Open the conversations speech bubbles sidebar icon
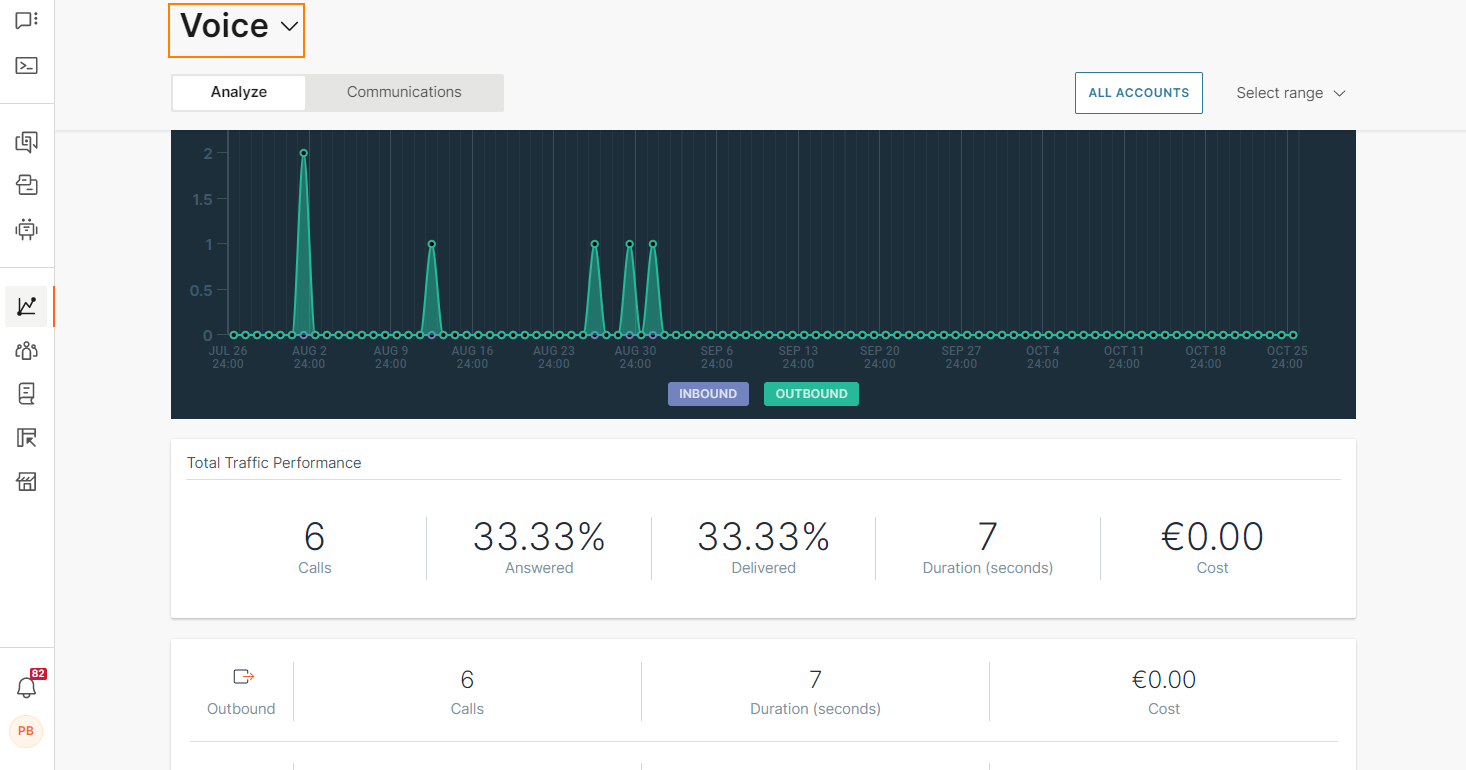 tap(26, 142)
